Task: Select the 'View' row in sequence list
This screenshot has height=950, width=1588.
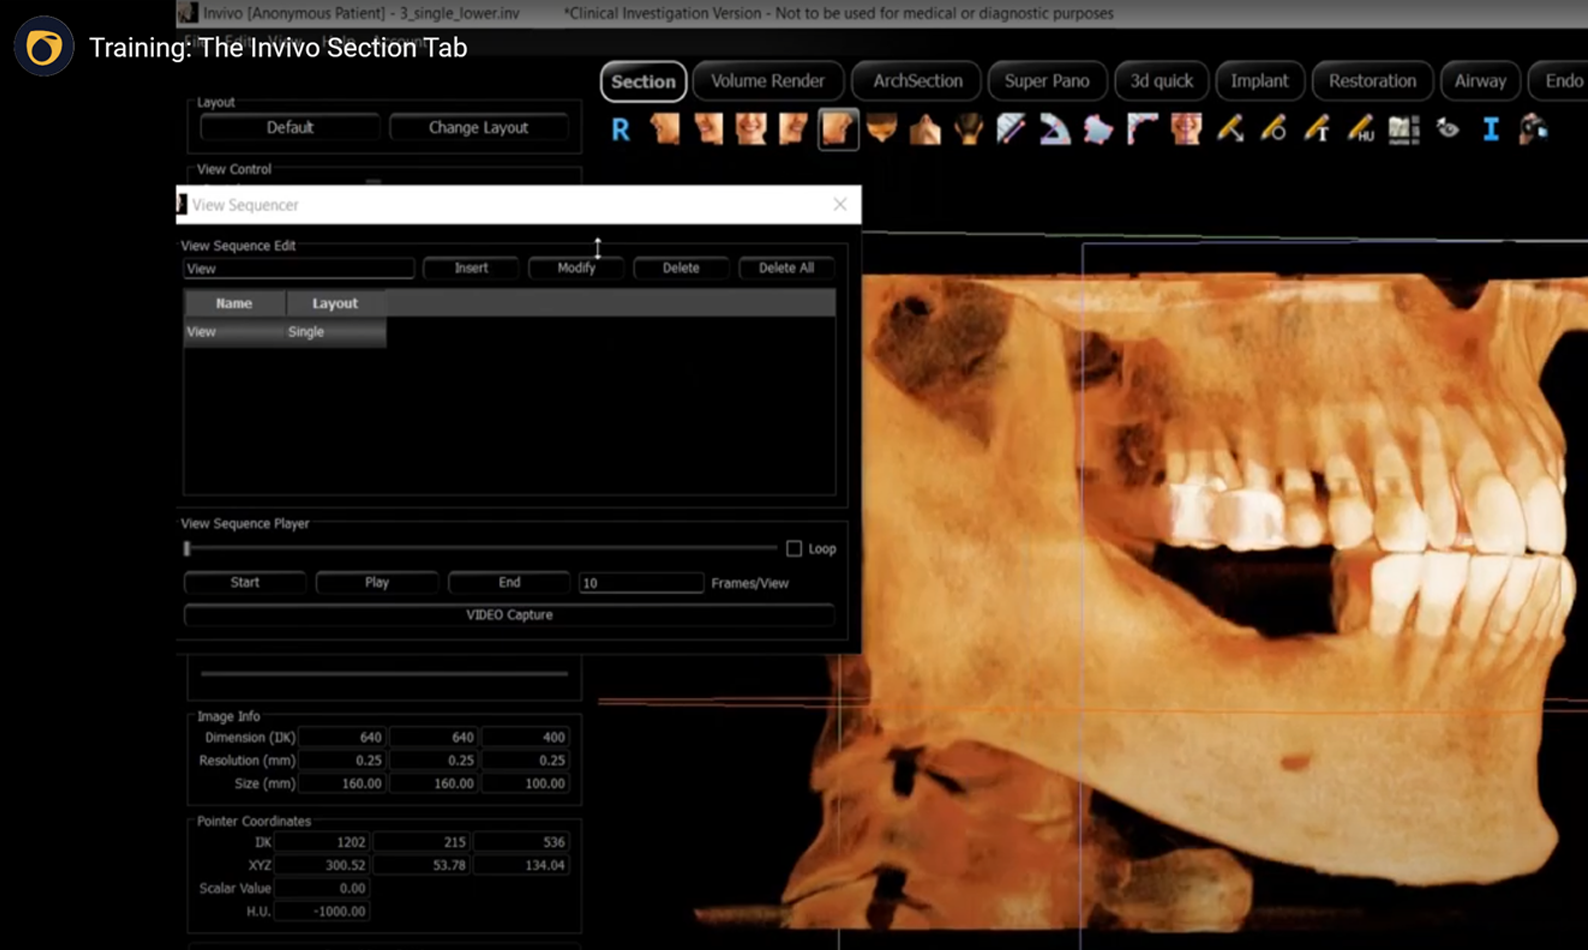Action: tap(285, 332)
